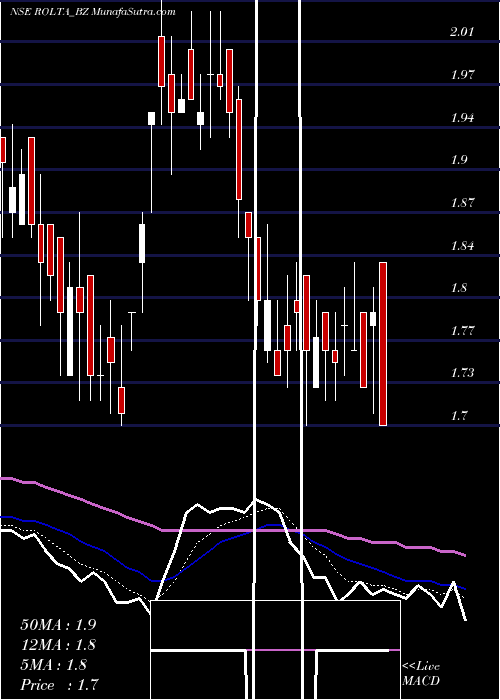Click the last tall red candlestick
500x700 pixels.
click(383, 344)
